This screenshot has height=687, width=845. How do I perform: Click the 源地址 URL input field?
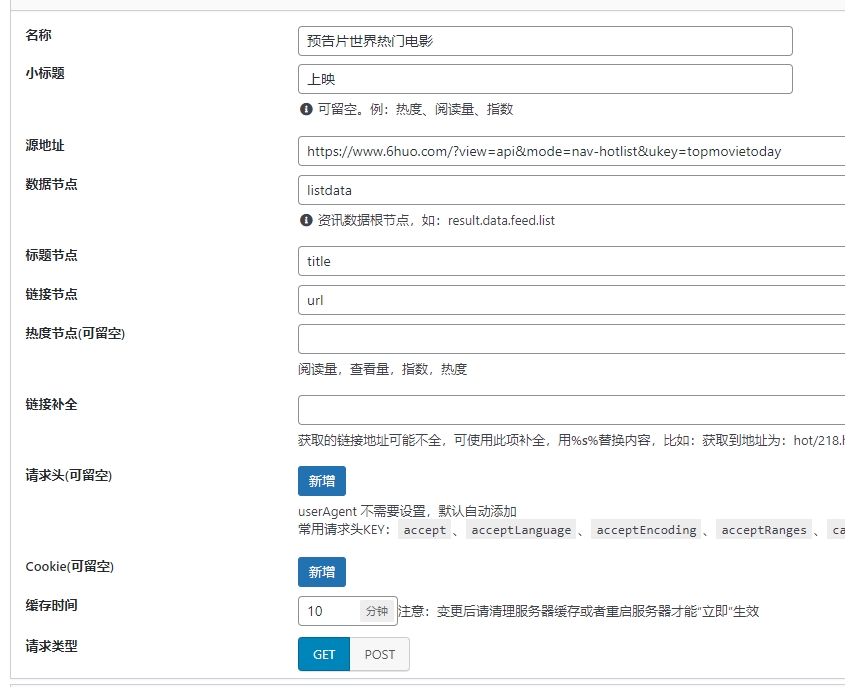(571, 151)
